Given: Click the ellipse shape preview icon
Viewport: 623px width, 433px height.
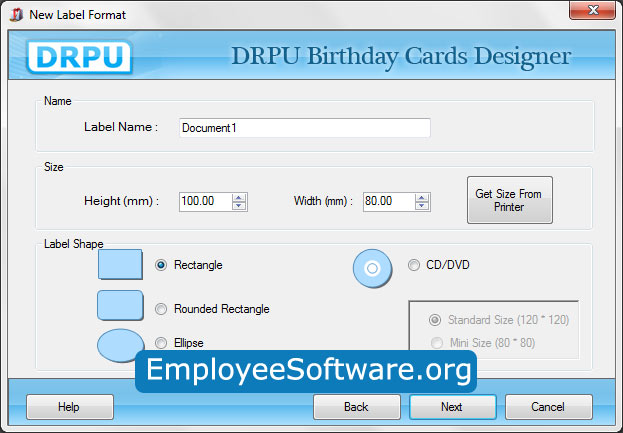Looking at the screenshot, I should (x=121, y=345).
